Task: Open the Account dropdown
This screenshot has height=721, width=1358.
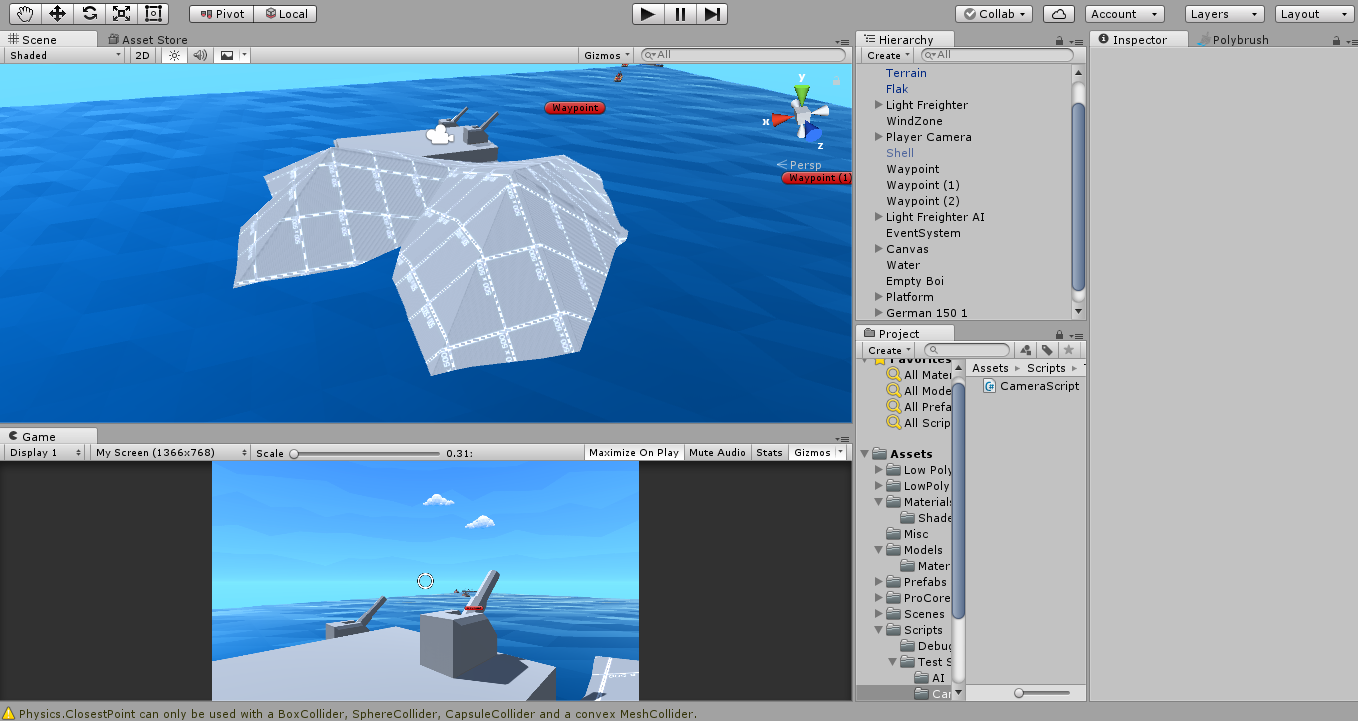Action: [1124, 14]
